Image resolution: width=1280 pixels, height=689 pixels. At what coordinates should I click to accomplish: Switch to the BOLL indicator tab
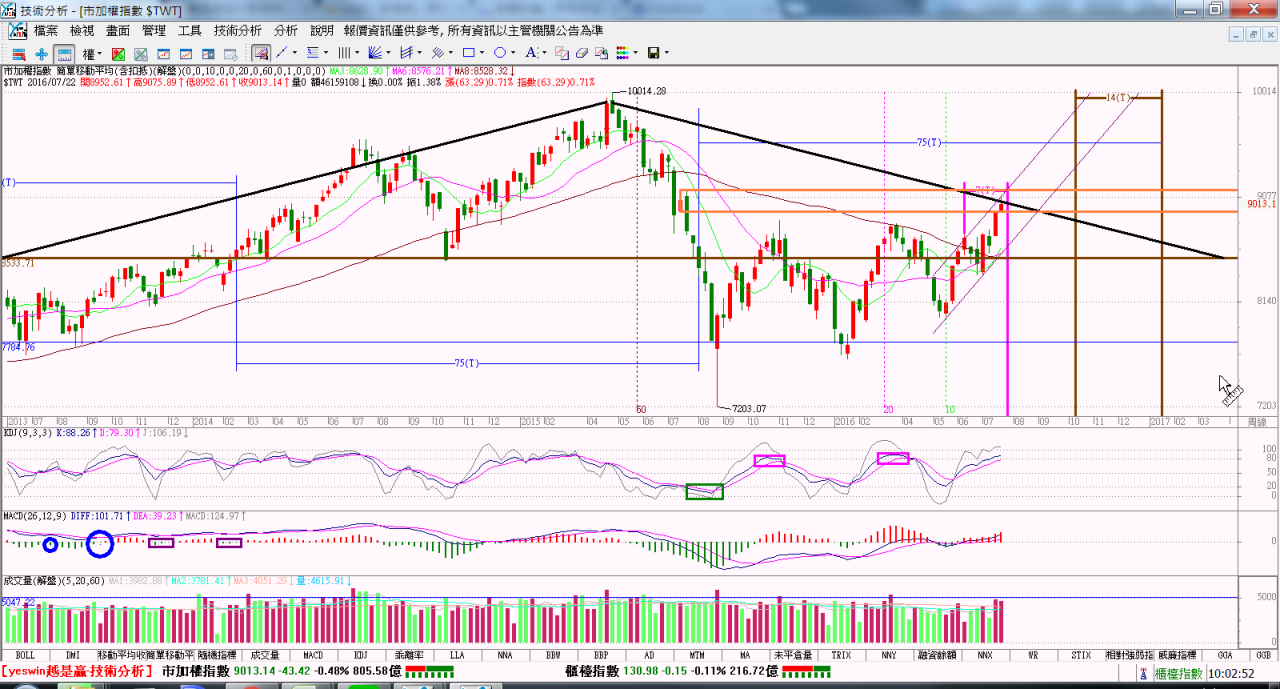[x=25, y=655]
